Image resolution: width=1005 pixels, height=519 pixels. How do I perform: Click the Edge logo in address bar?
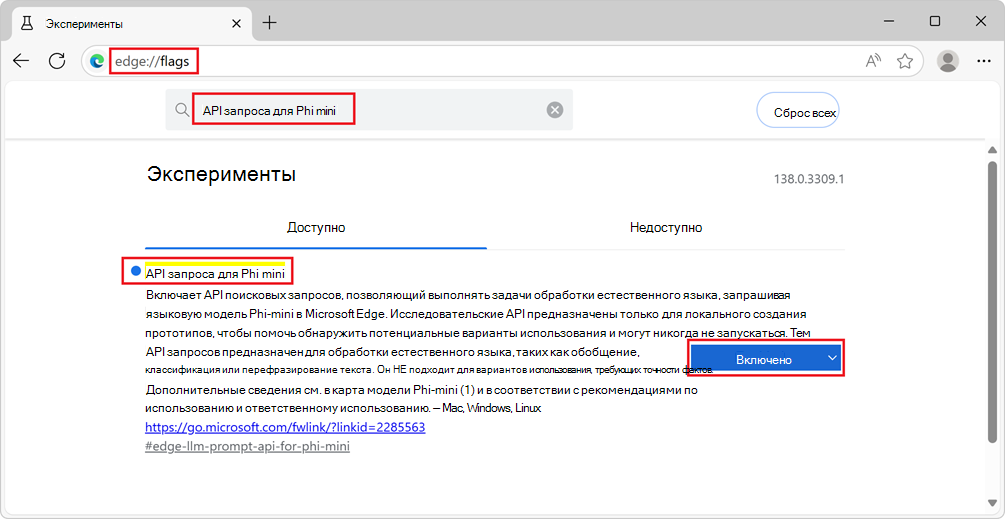click(97, 62)
